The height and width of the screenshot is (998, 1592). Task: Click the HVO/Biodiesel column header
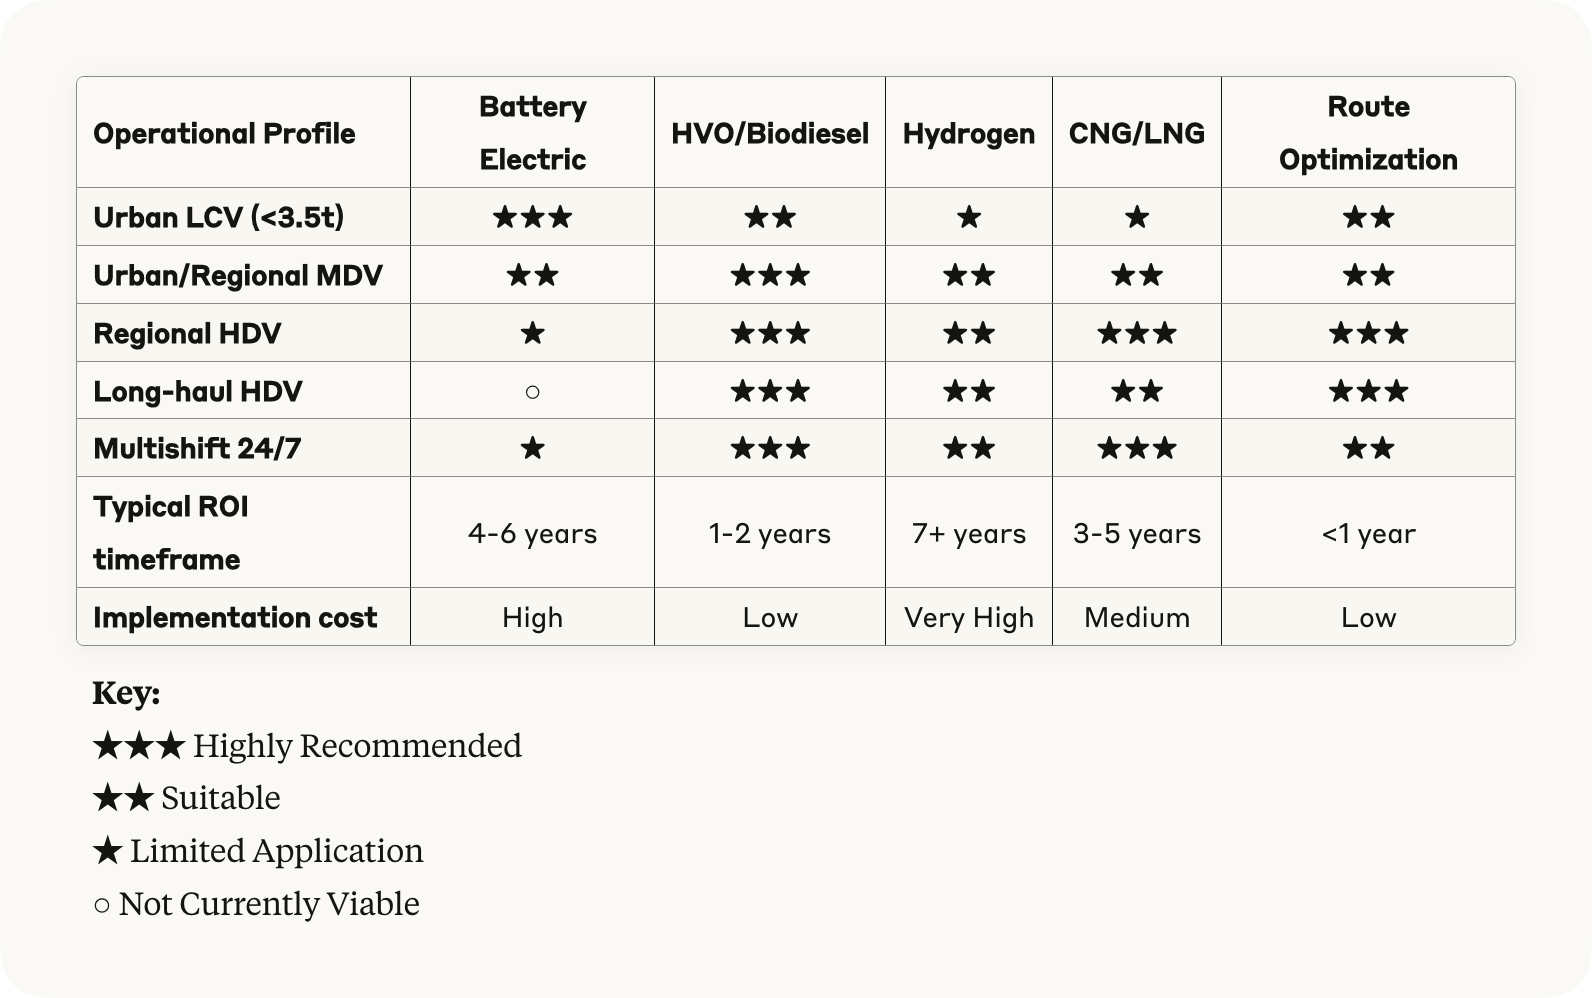coord(770,133)
